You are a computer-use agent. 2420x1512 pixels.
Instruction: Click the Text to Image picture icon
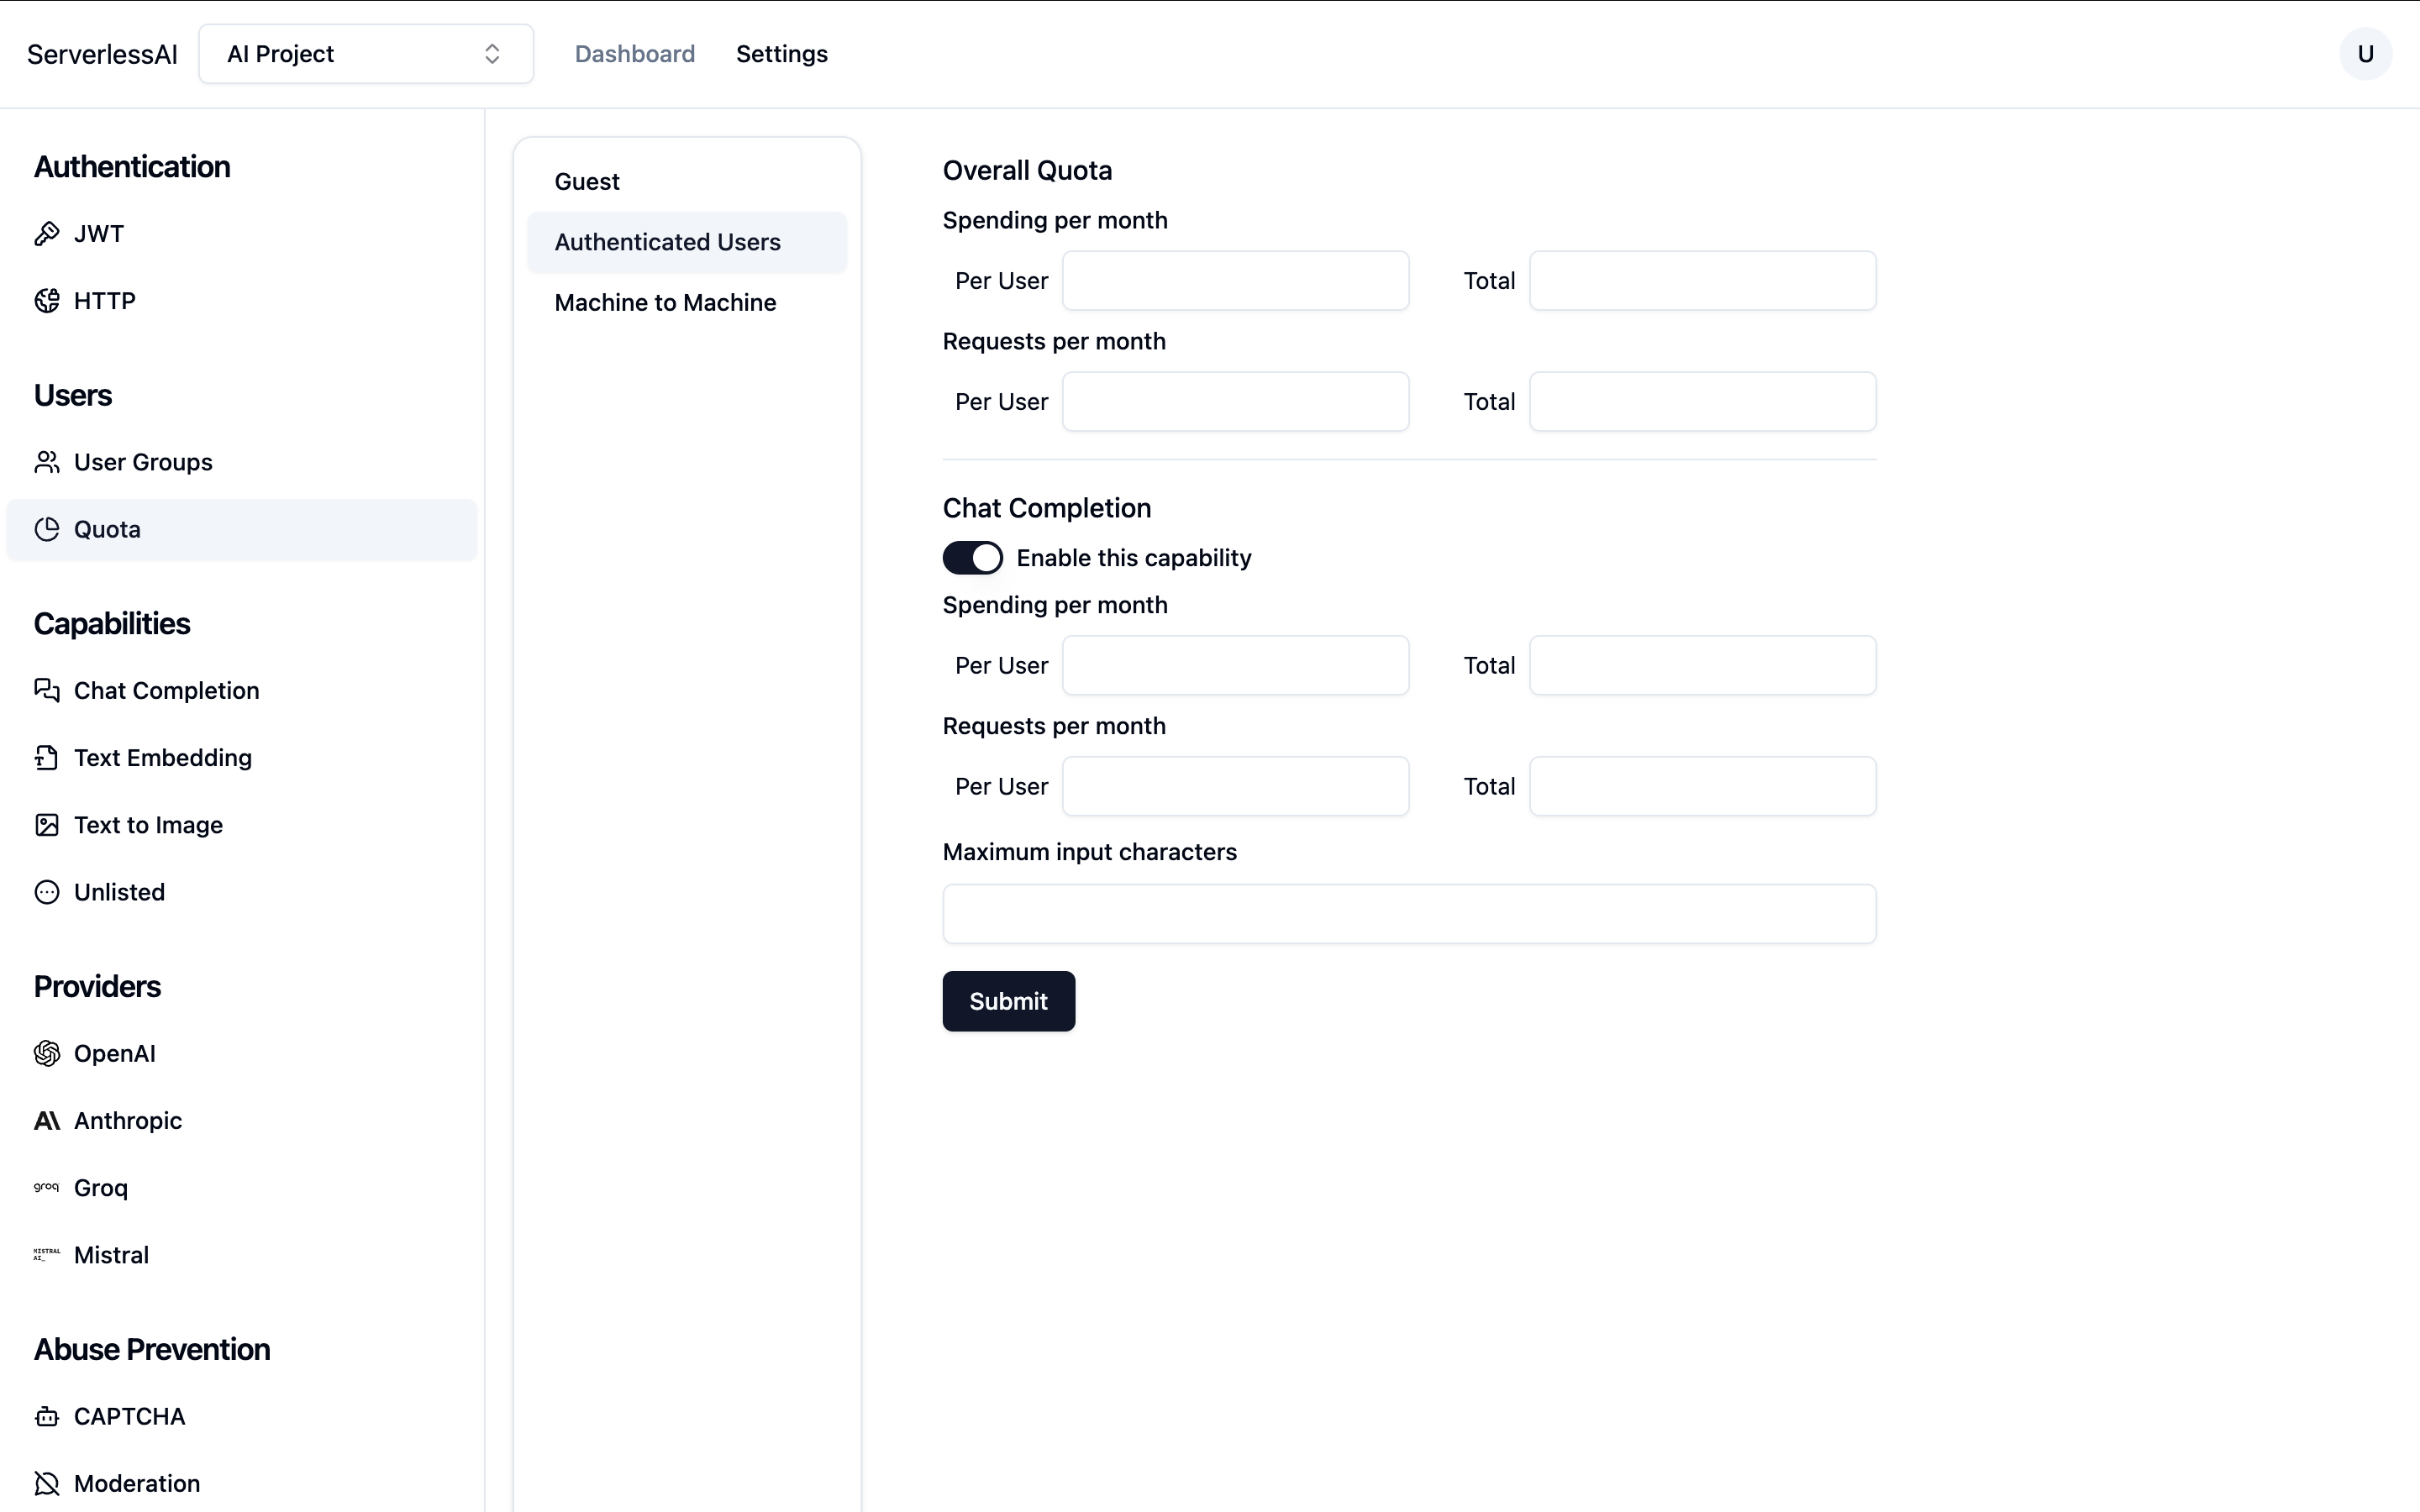click(47, 825)
